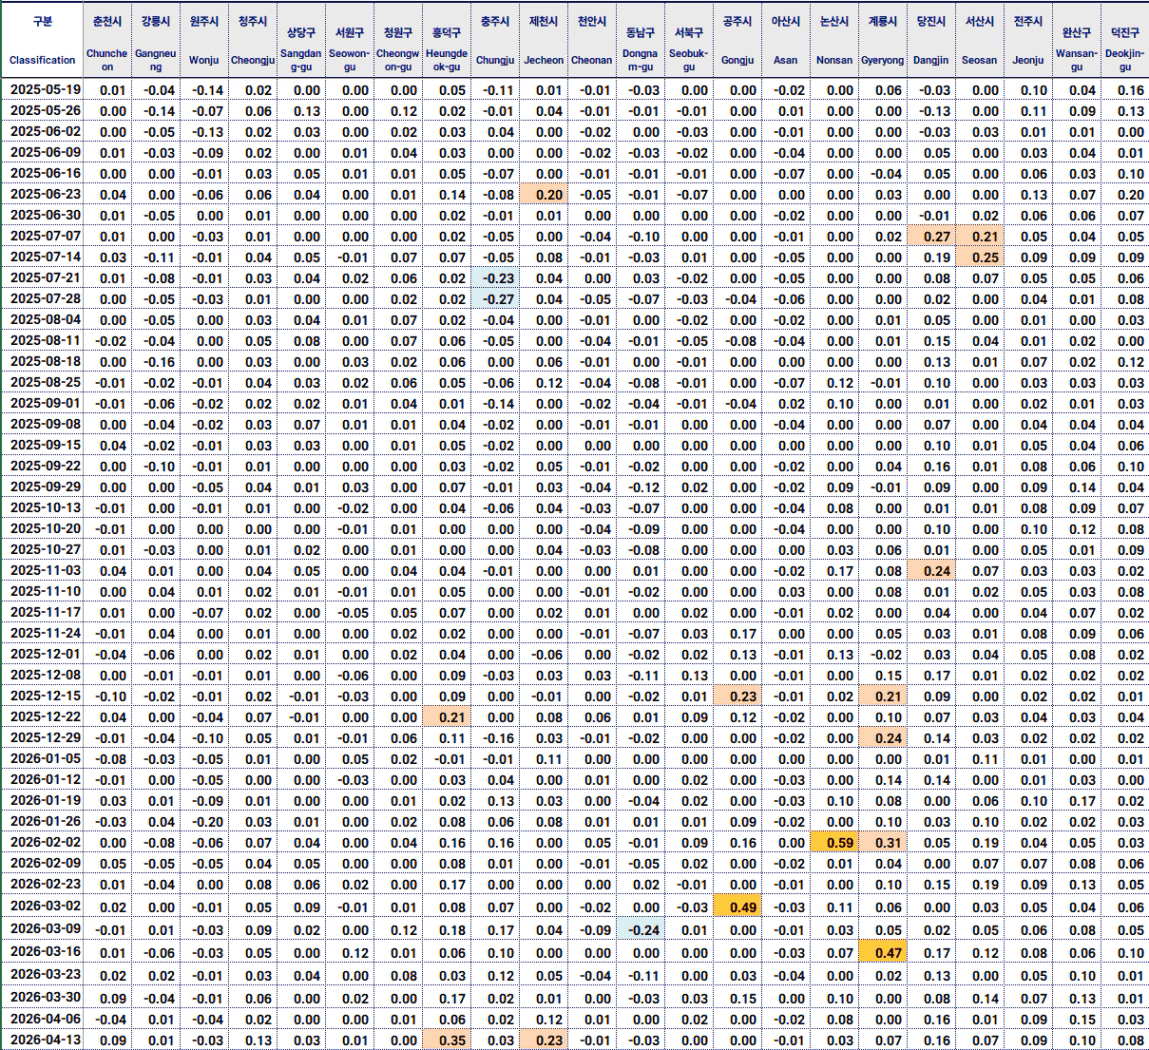Select the Deokjin-gu column header
The height and width of the screenshot is (1050, 1149).
coord(1124,40)
